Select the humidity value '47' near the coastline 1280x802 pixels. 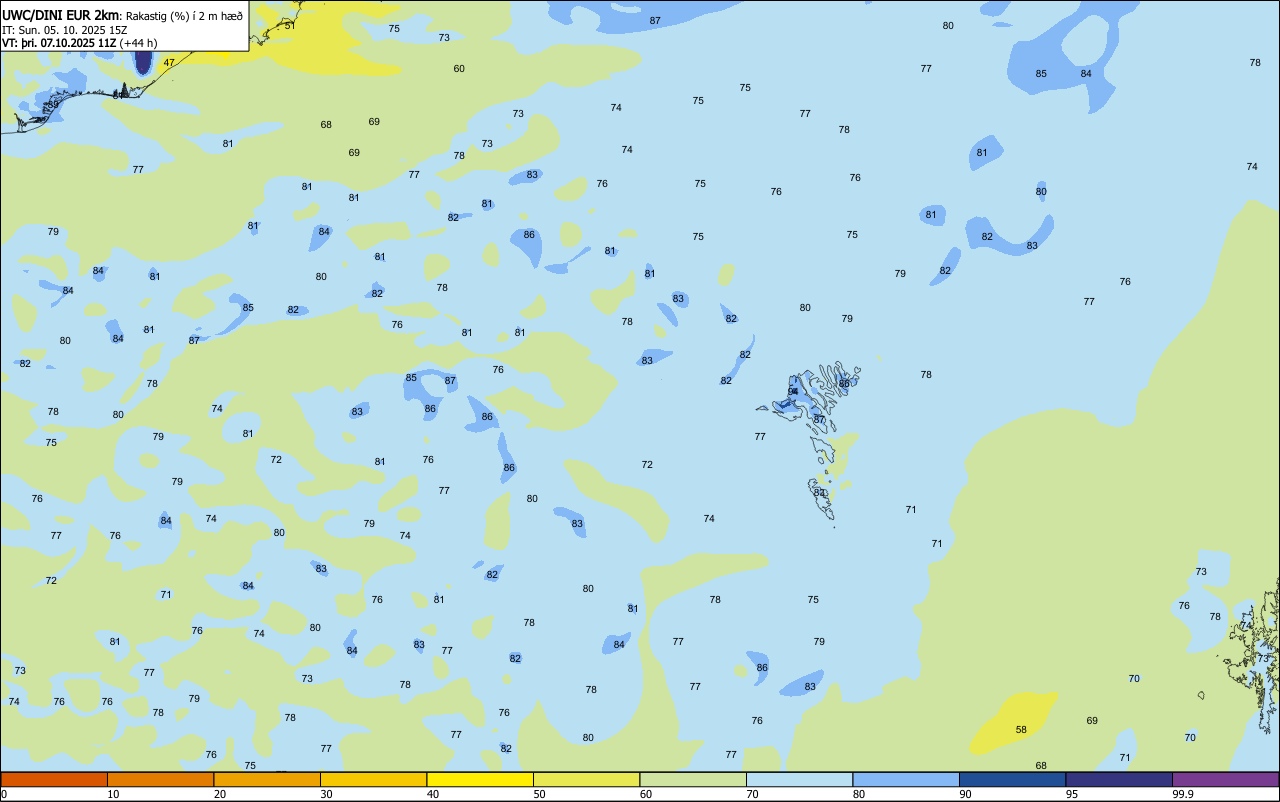(x=169, y=62)
